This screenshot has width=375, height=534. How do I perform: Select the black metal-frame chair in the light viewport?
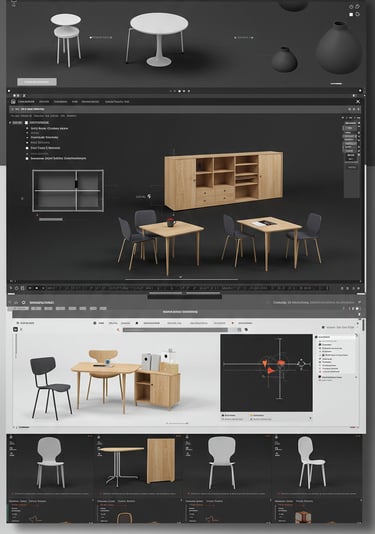tap(51, 388)
